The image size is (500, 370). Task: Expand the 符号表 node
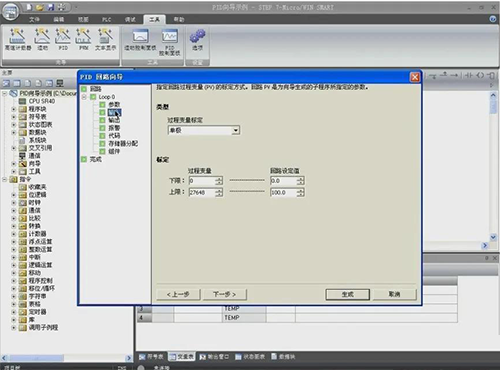tap(14, 117)
